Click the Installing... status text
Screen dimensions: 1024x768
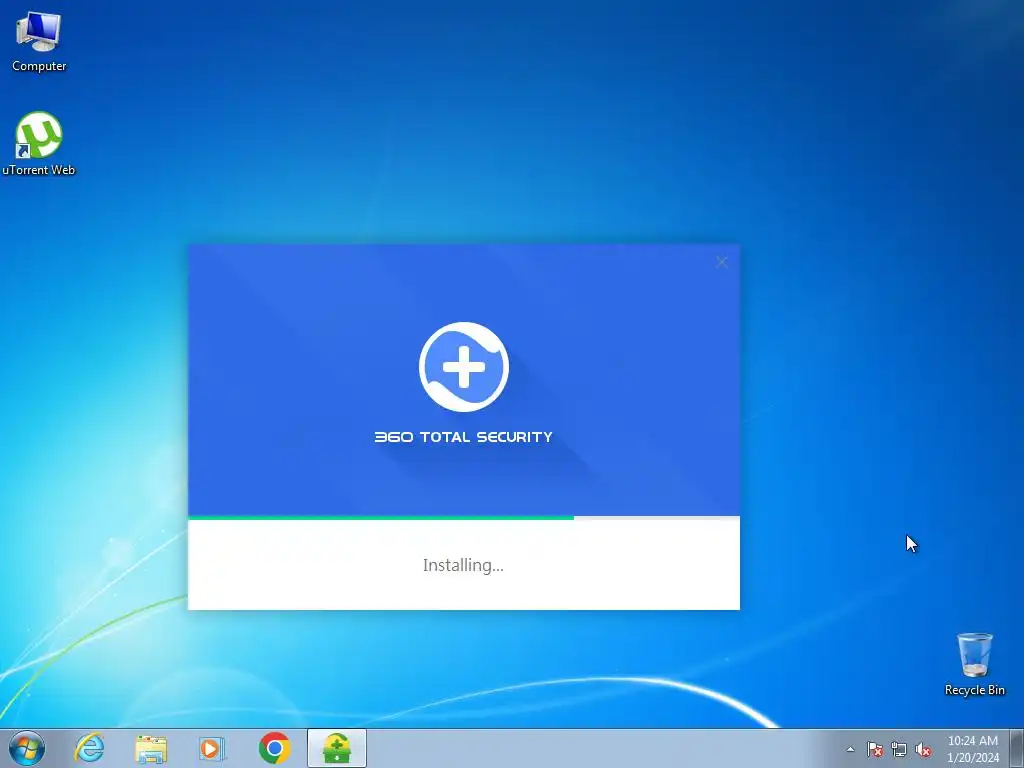(x=463, y=565)
